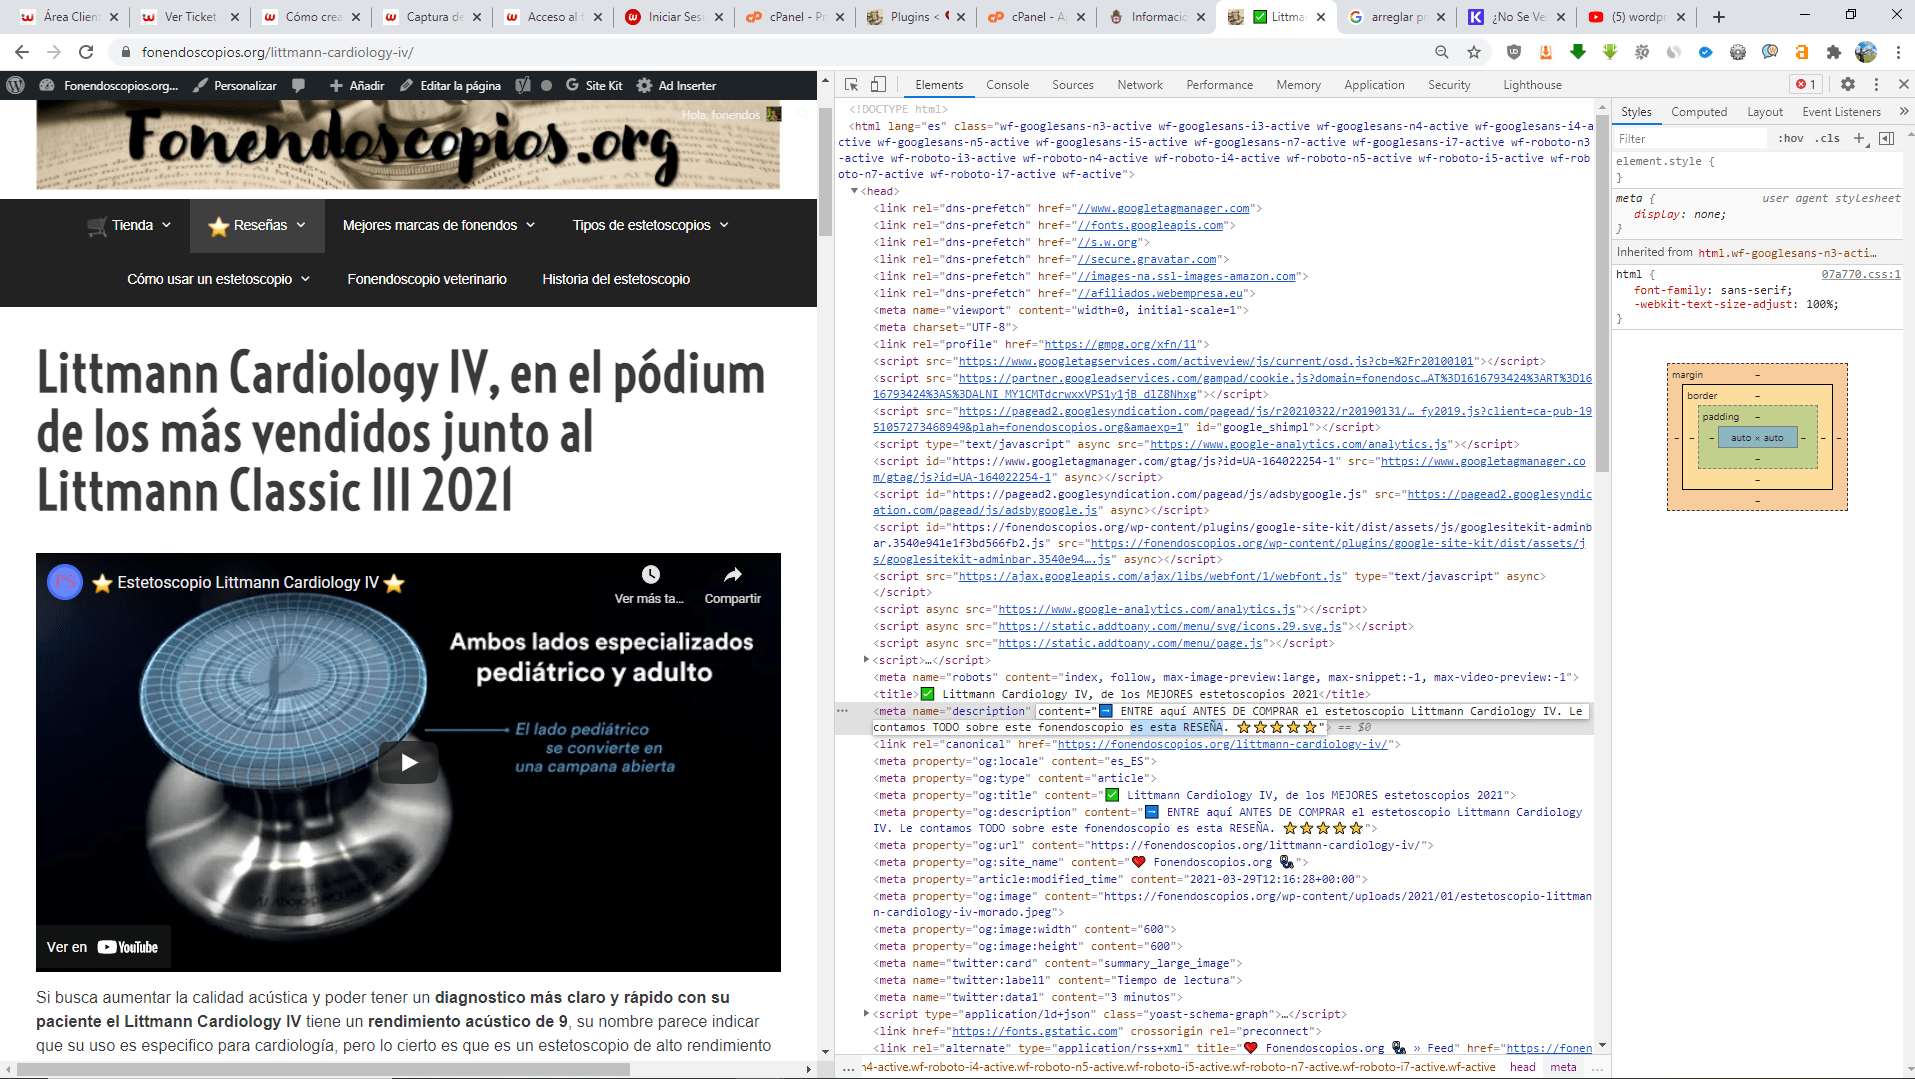Image resolution: width=1915 pixels, height=1079 pixels.
Task: Click Personalizar in the admin bar
Action: point(235,85)
